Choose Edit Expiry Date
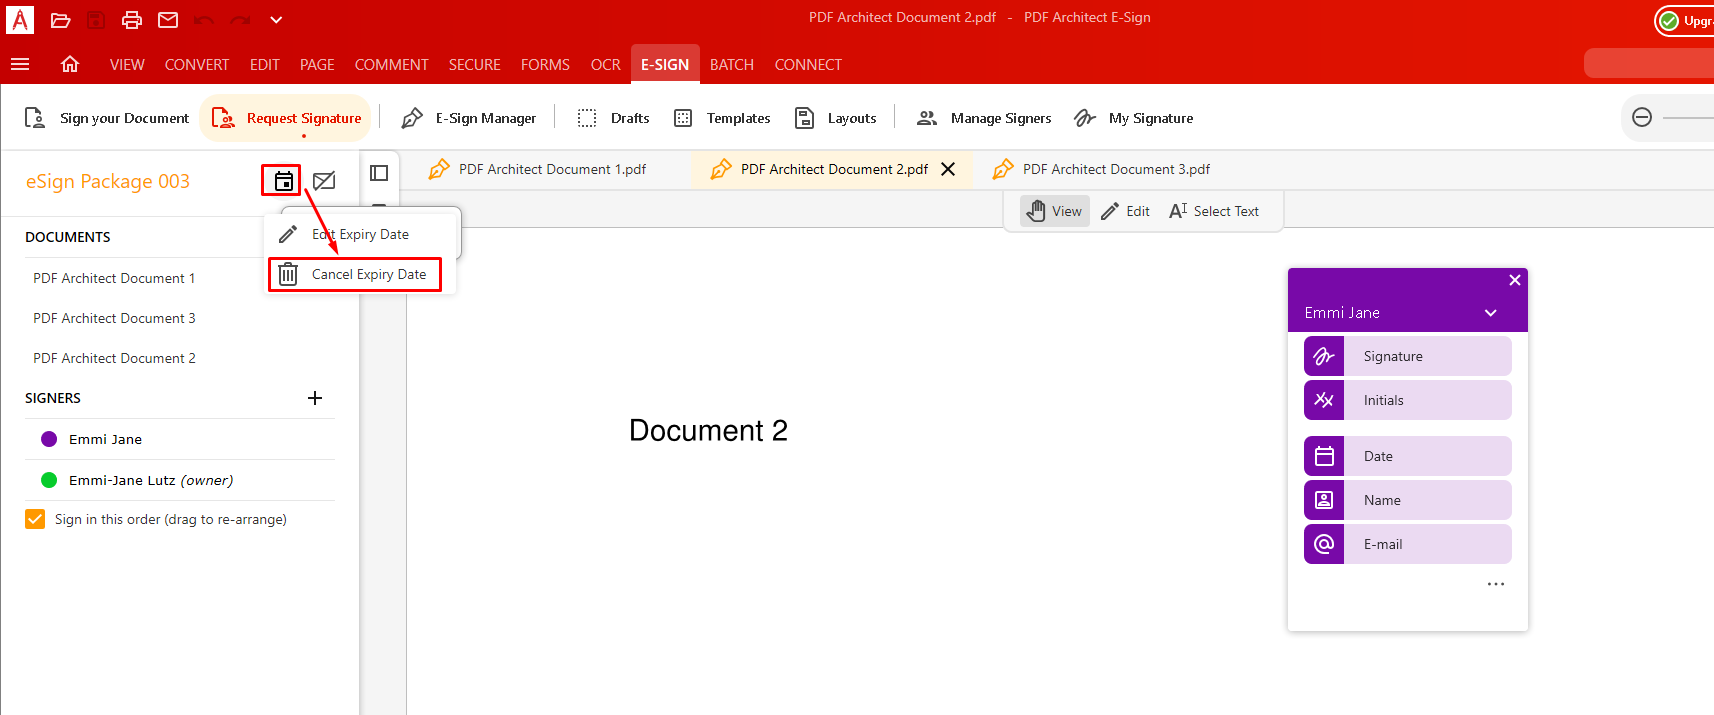1714x715 pixels. pos(360,234)
